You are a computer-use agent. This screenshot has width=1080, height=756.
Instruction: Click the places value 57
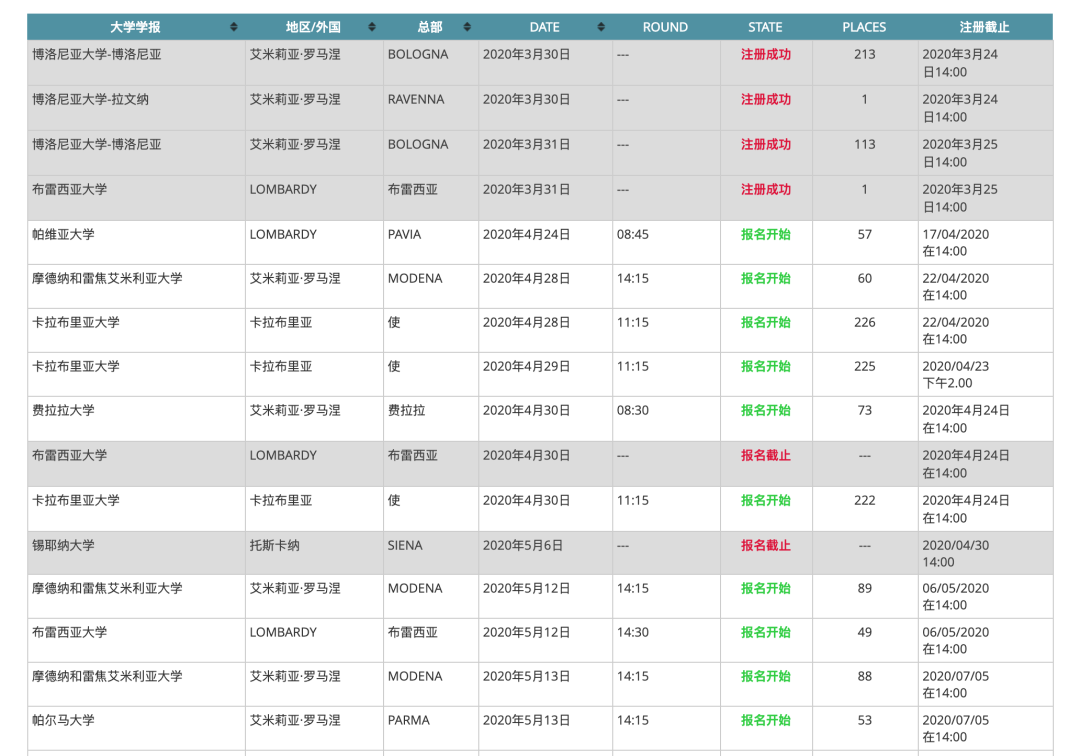pyautogui.click(x=864, y=234)
